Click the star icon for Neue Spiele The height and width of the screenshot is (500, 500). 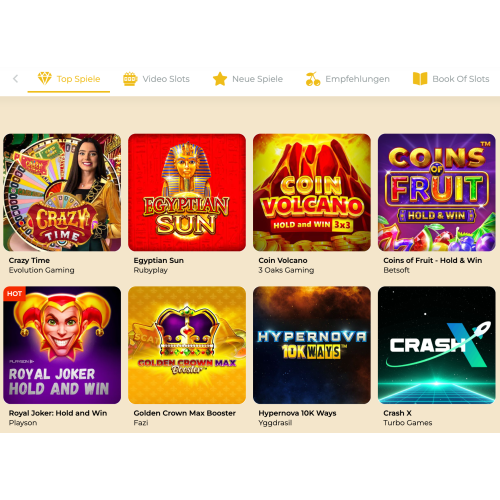coord(220,79)
